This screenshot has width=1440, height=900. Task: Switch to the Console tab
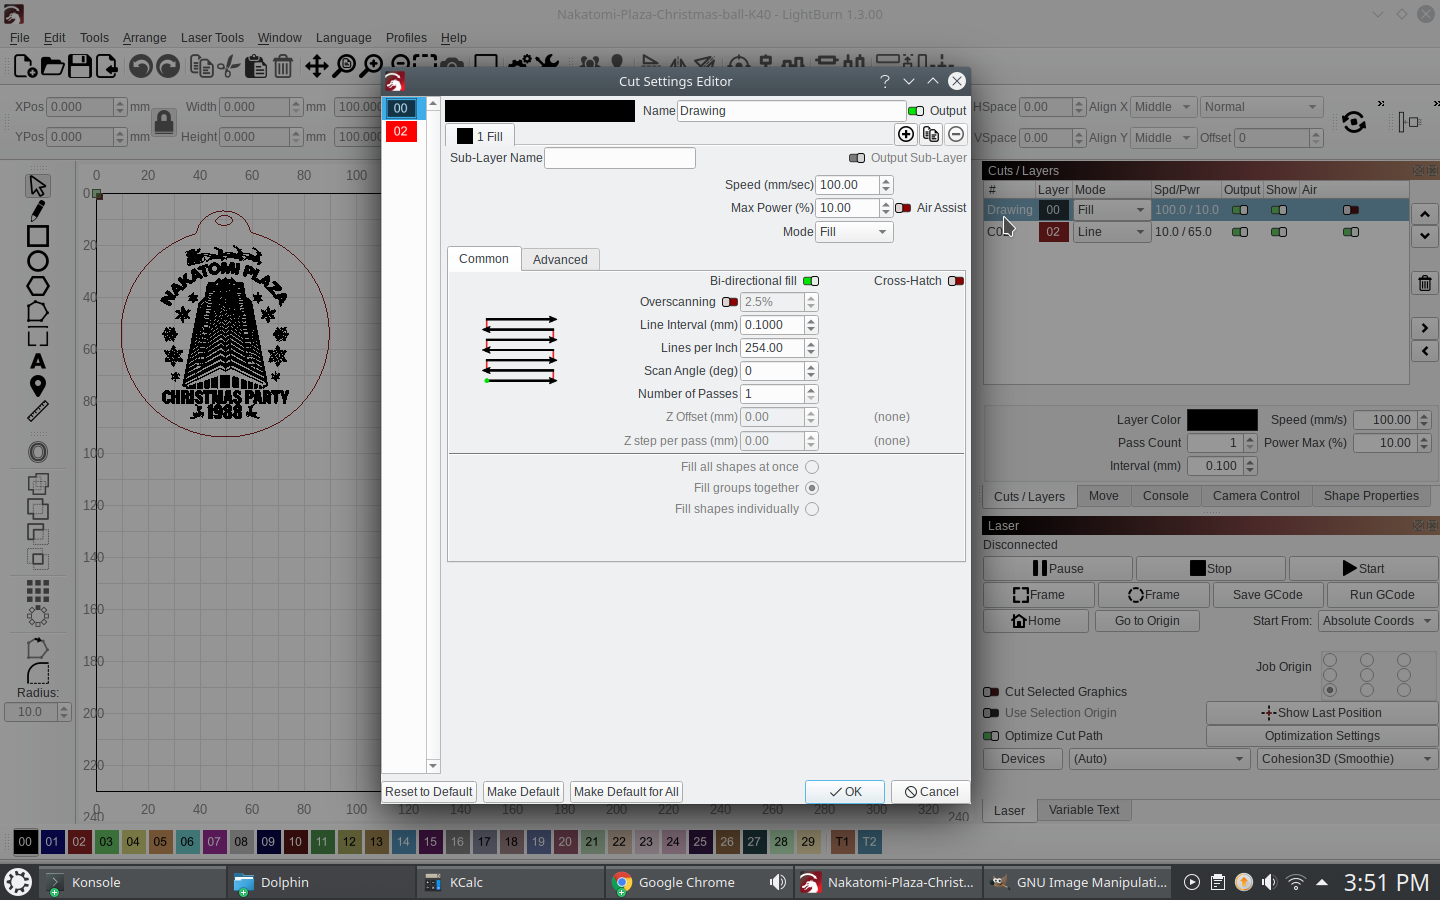(1165, 496)
